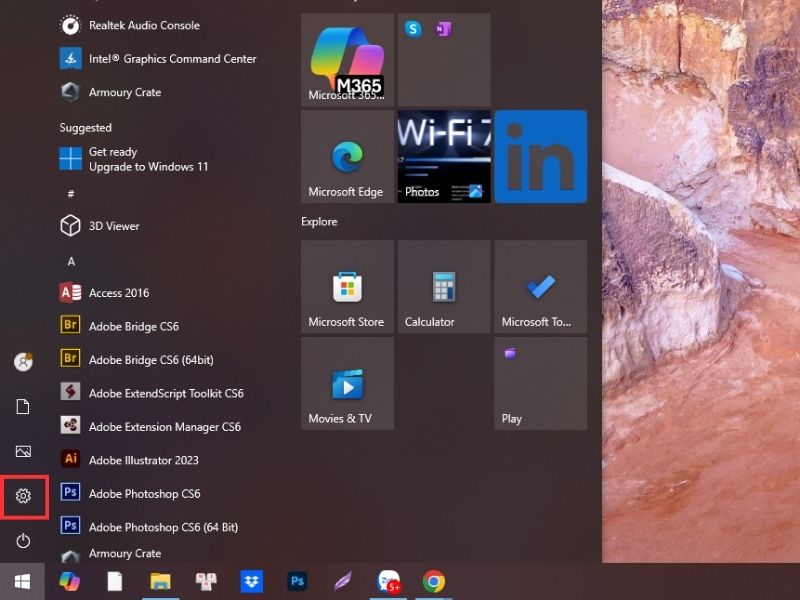
Task: Open the Documents icon in sidebar
Action: [x=23, y=407]
